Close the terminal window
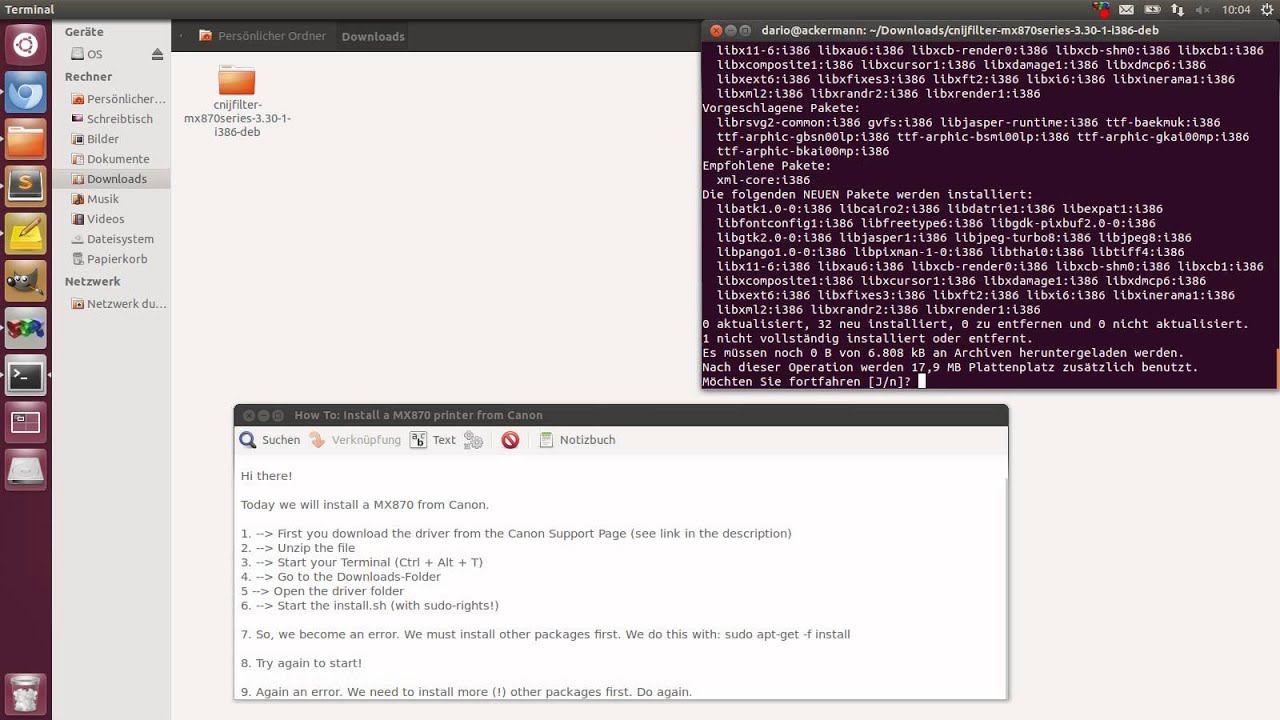Screen dimensions: 1280x720 coord(716,31)
